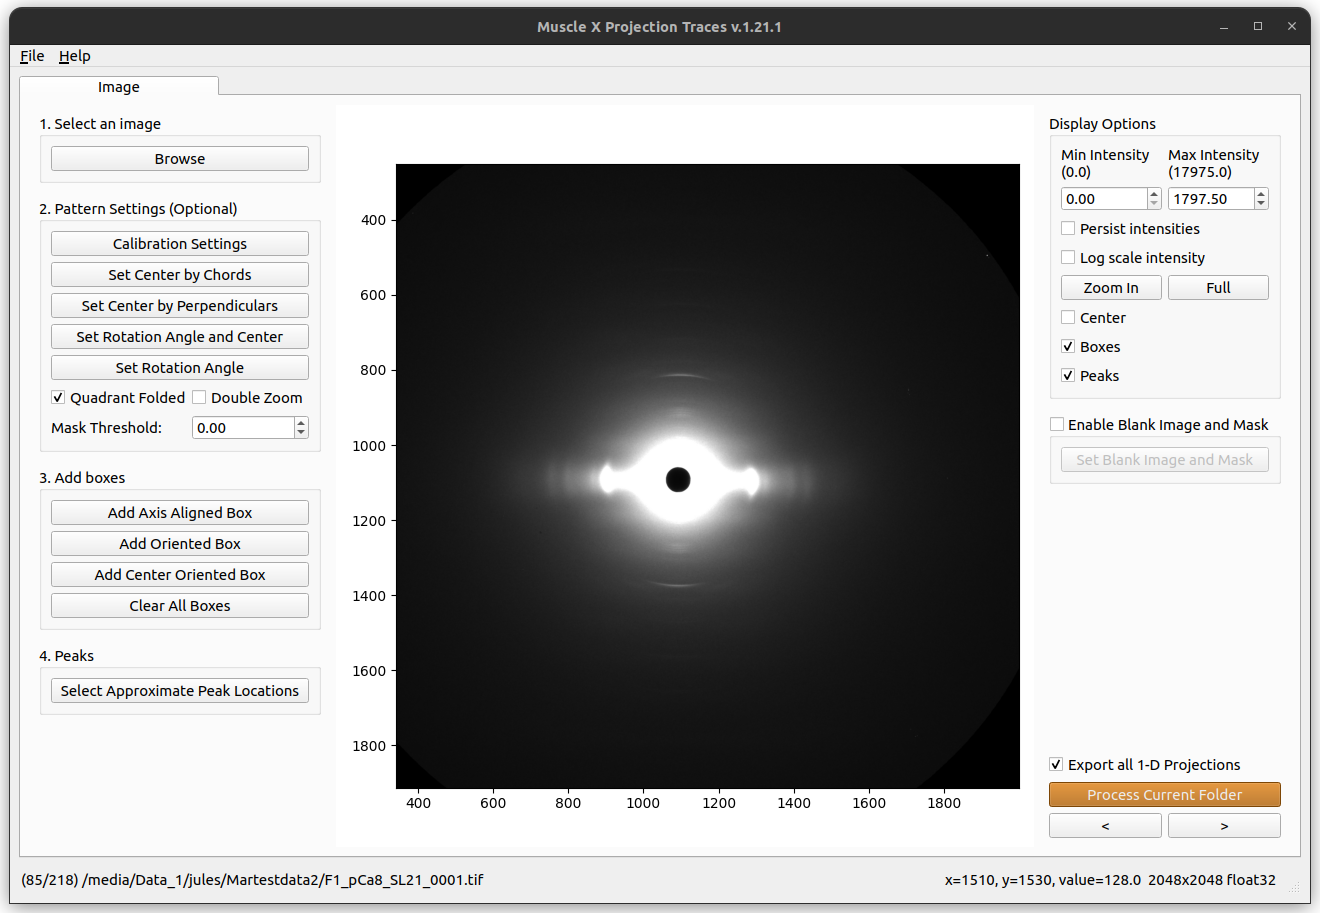
Task: Enable Log scale intensity checkbox
Action: point(1068,258)
